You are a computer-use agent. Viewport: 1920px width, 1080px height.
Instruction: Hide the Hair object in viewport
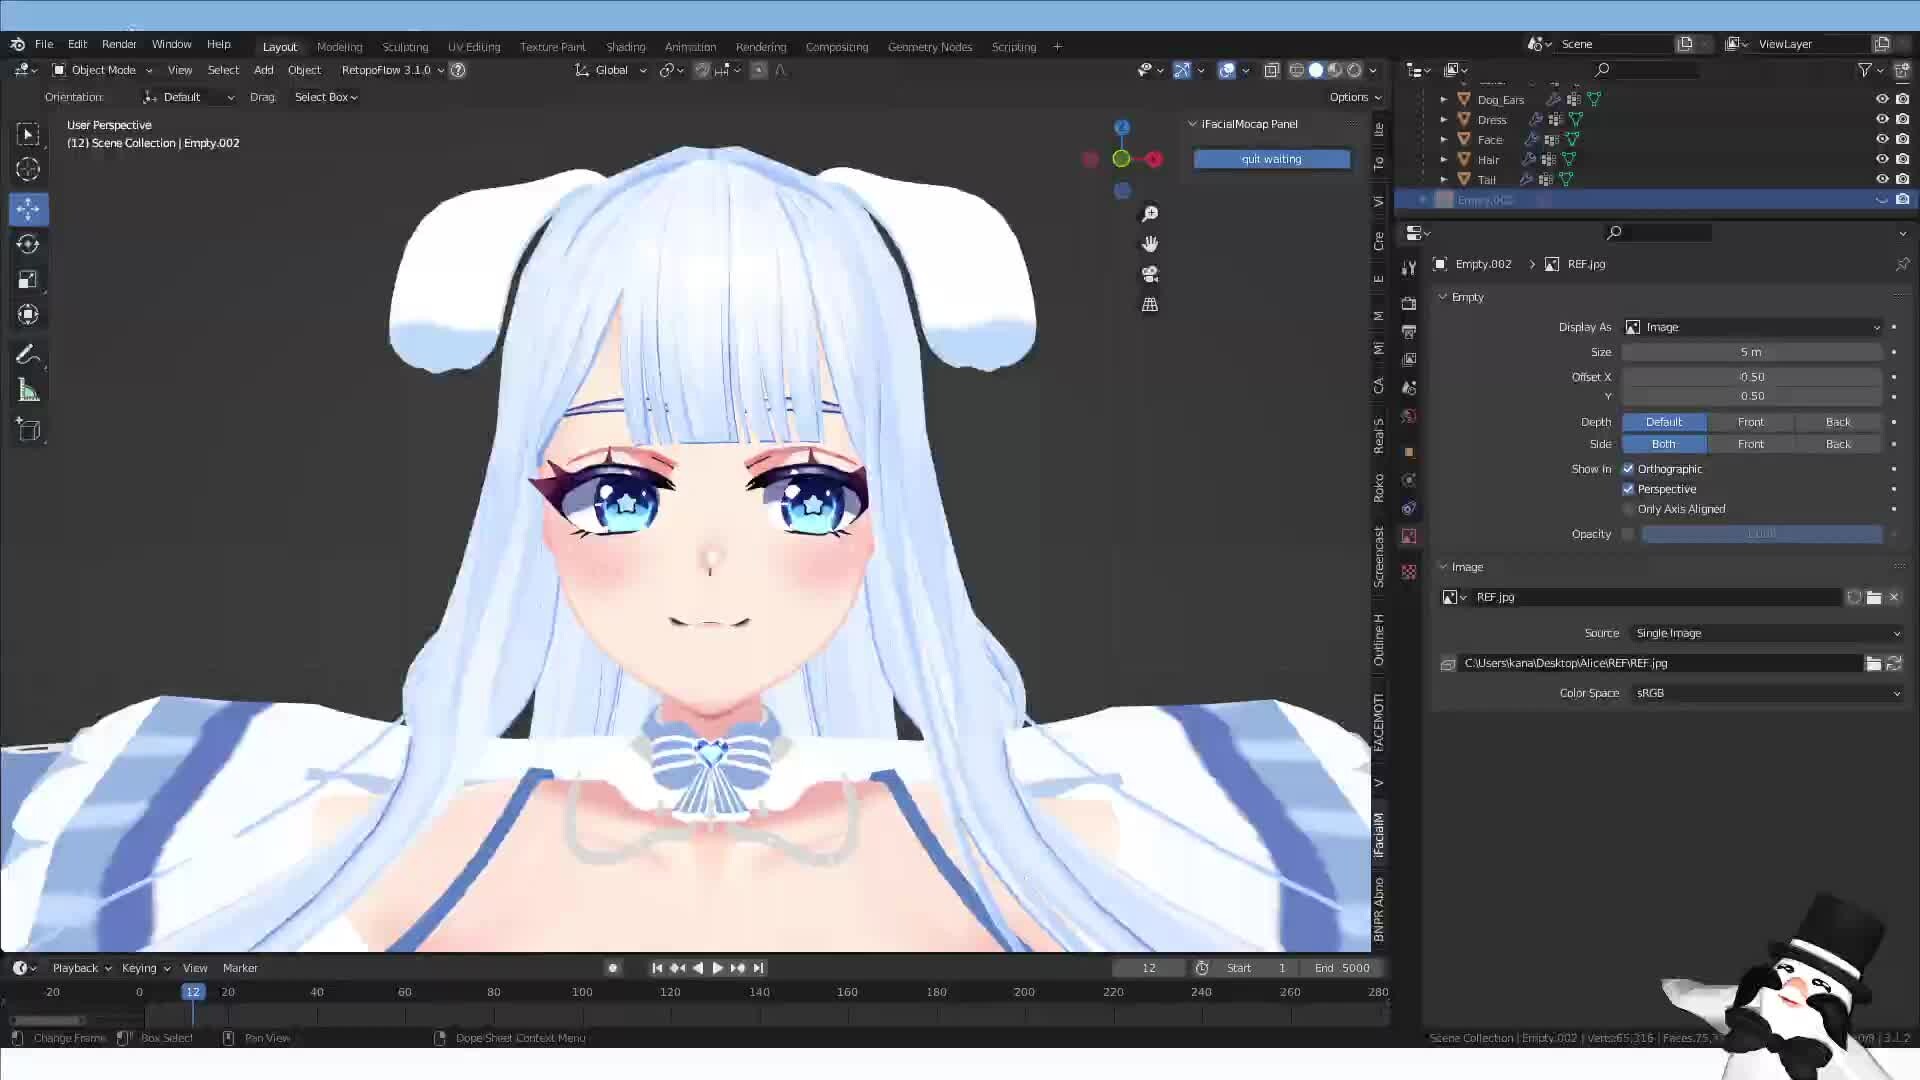[1881, 159]
